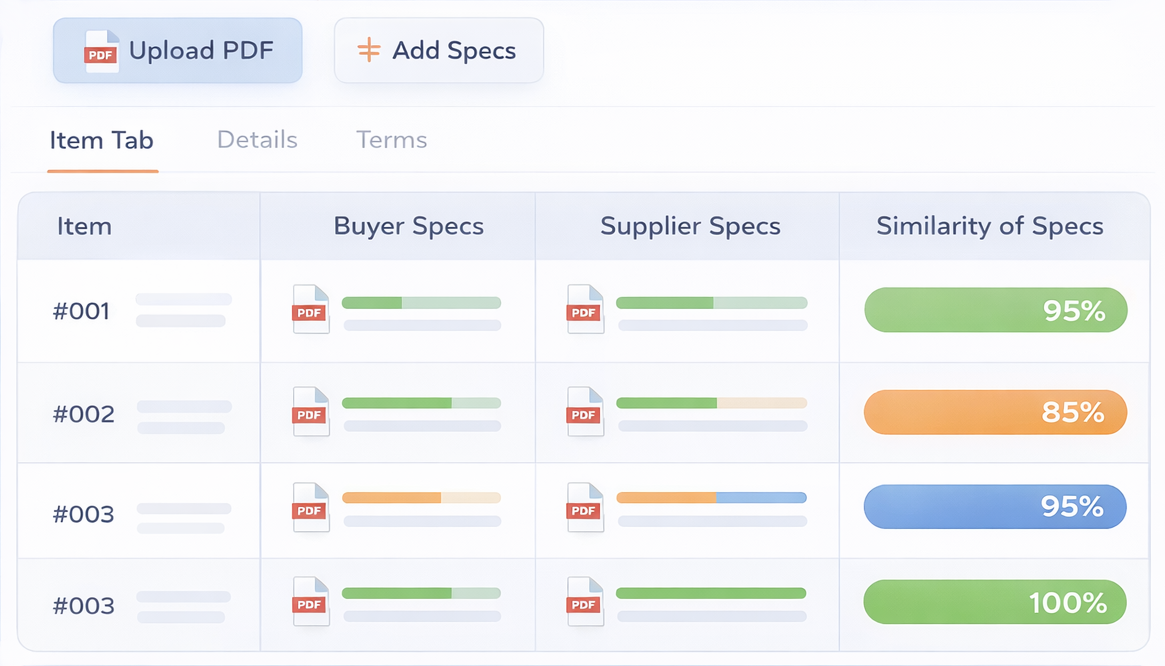Click the green 95% similarity bar for #001
1165x666 pixels.
[x=995, y=311]
